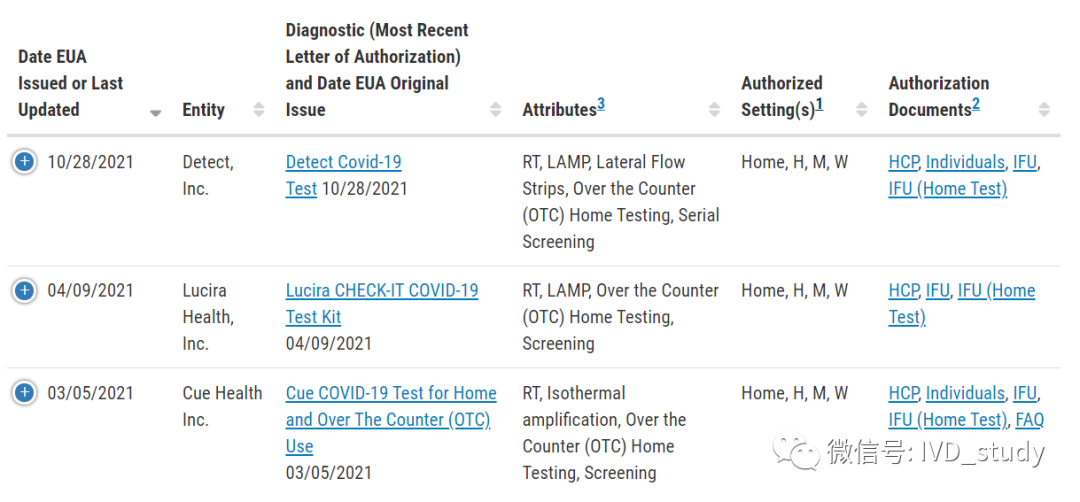Expand the 04/09/2021 Lucira row details

click(x=25, y=290)
